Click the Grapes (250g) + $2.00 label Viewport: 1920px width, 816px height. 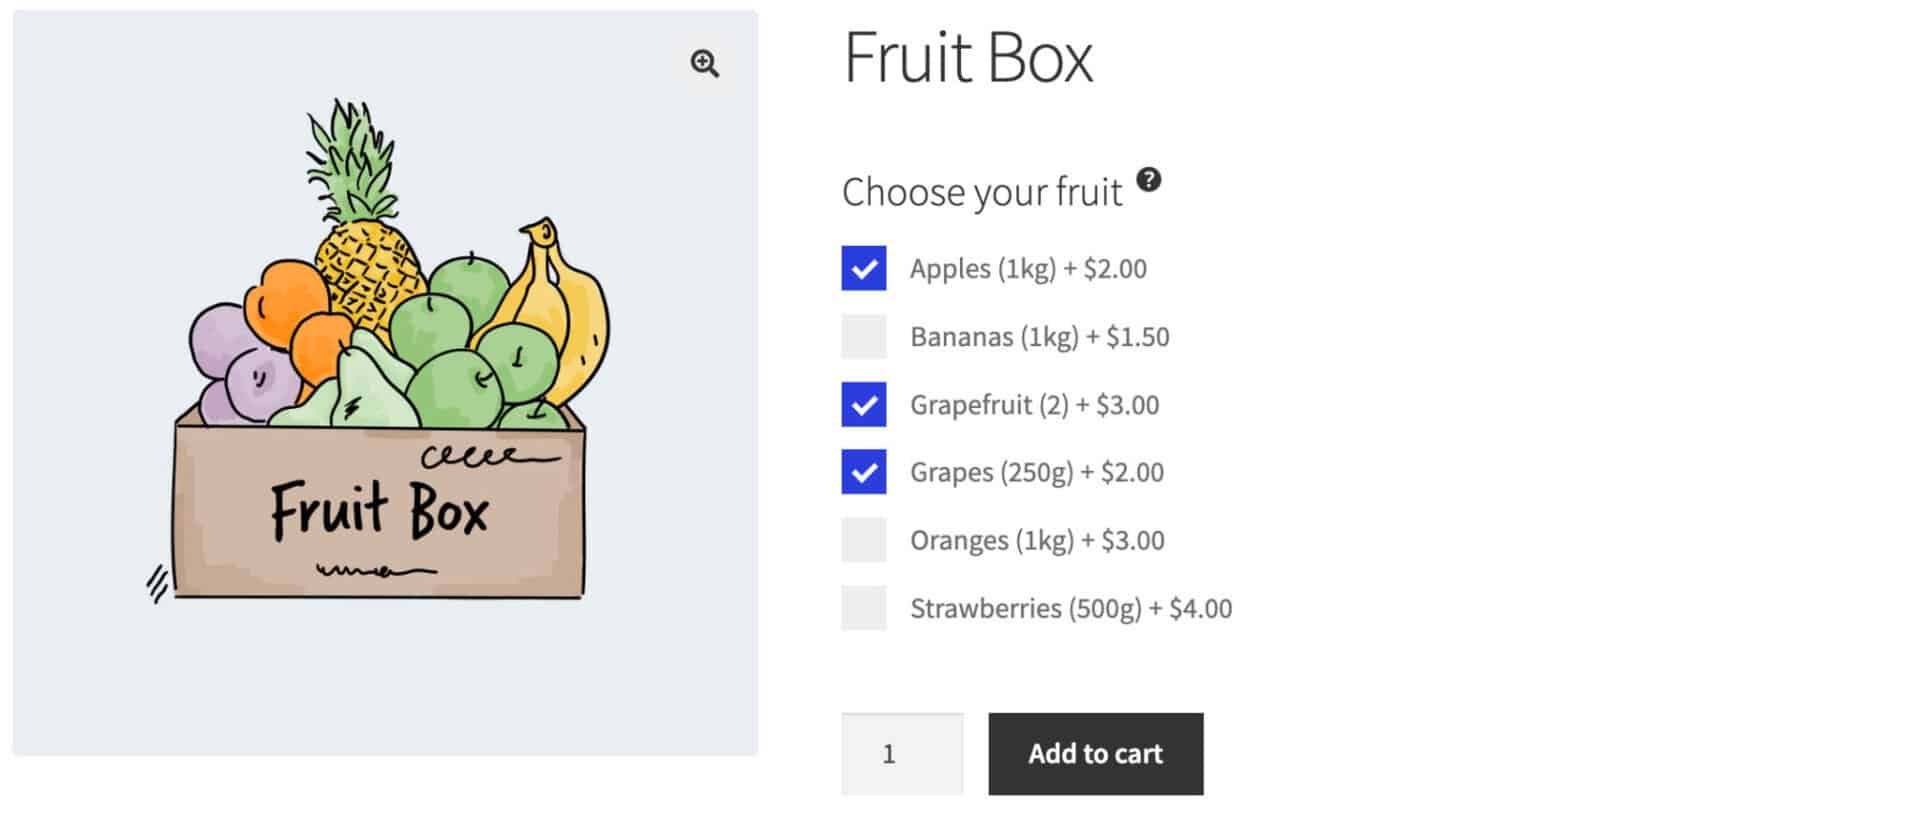pyautogui.click(x=1036, y=472)
